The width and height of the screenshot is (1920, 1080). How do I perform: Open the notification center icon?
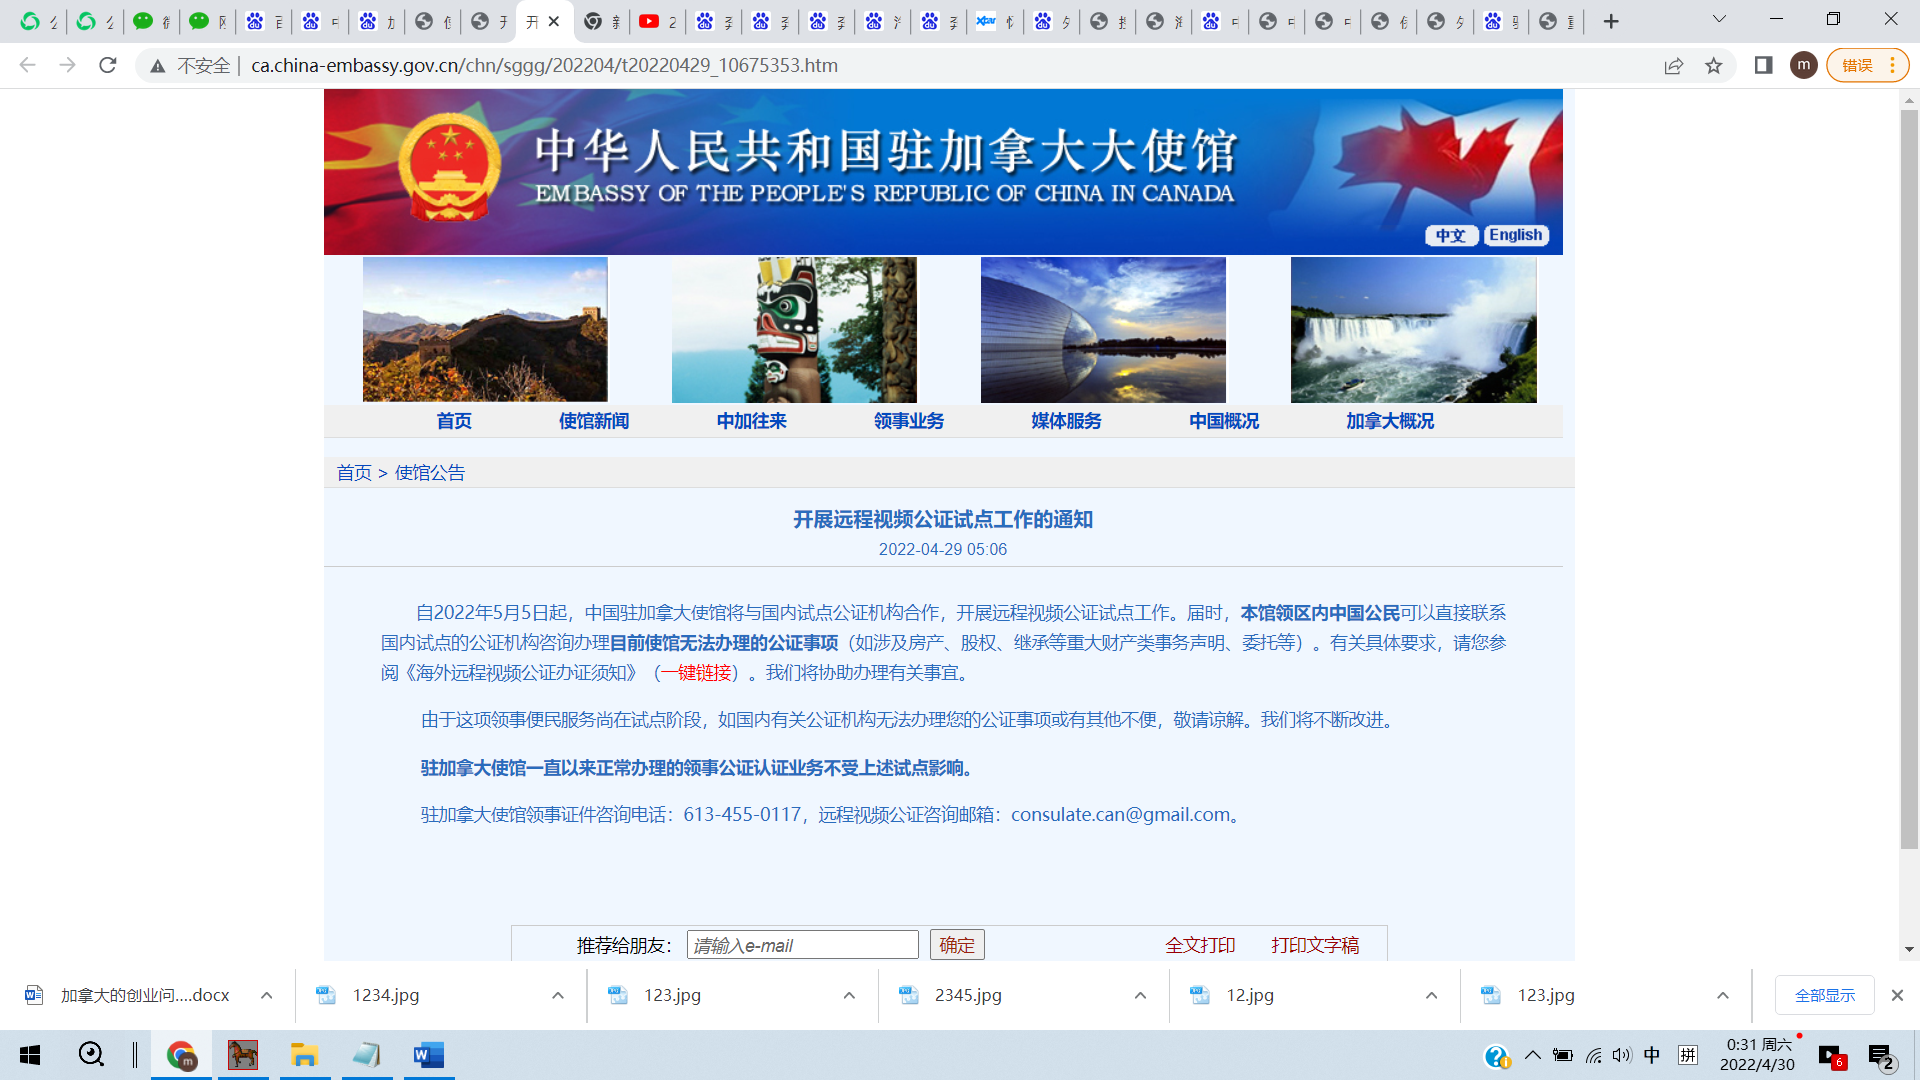(x=1880, y=1056)
